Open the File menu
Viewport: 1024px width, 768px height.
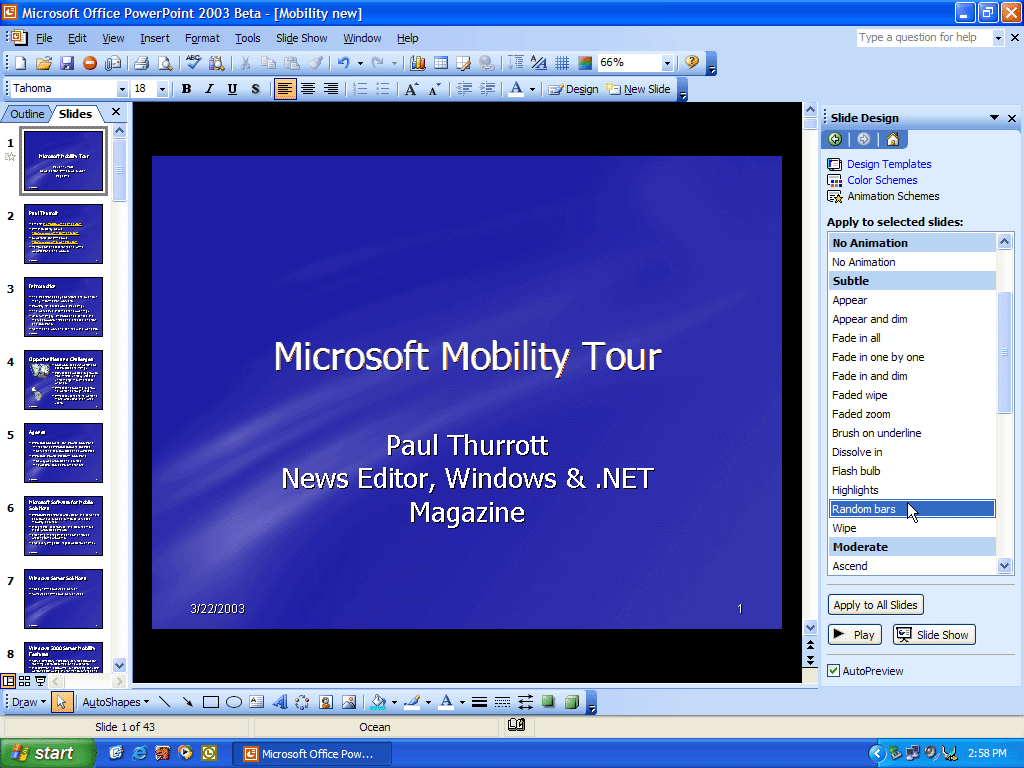point(44,39)
